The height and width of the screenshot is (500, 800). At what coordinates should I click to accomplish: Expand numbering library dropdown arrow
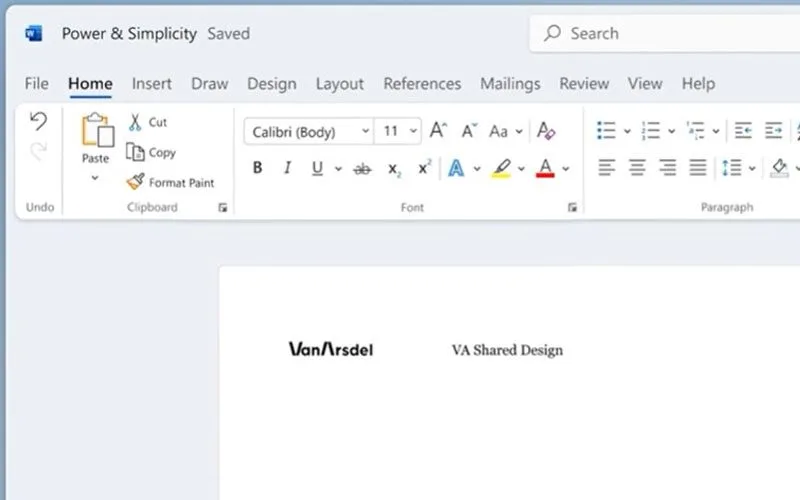[x=672, y=132]
